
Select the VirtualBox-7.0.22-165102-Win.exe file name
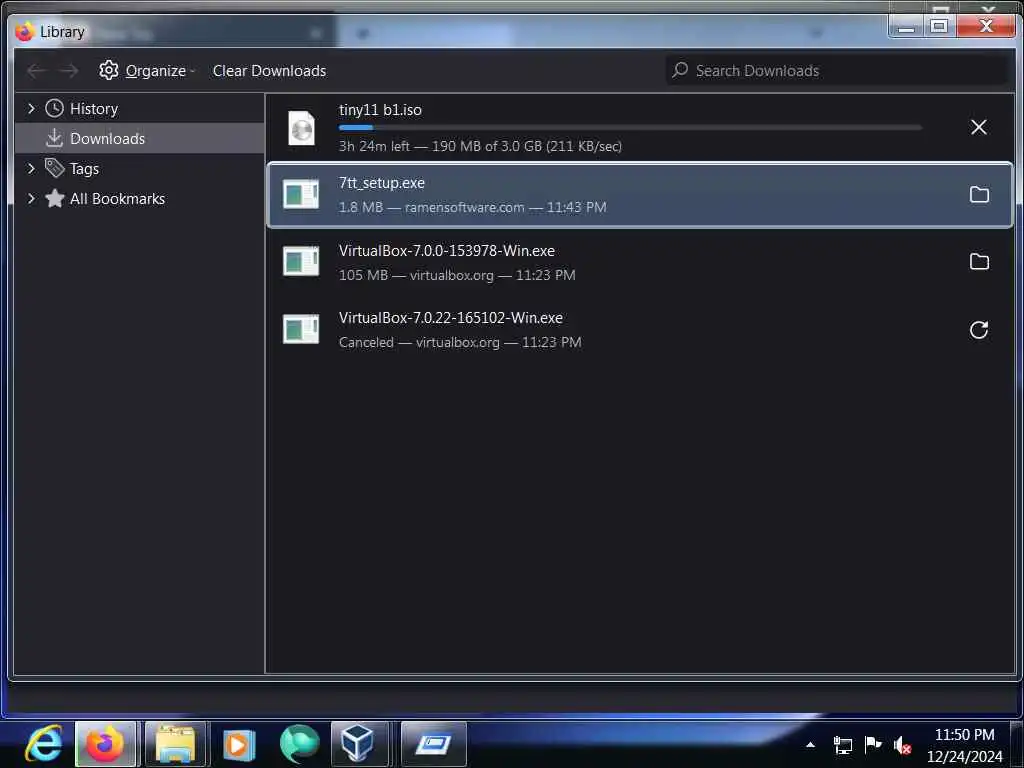(451, 318)
